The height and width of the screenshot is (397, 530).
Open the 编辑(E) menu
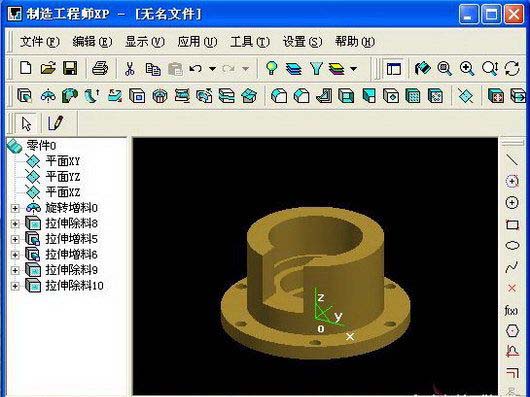click(x=92, y=42)
